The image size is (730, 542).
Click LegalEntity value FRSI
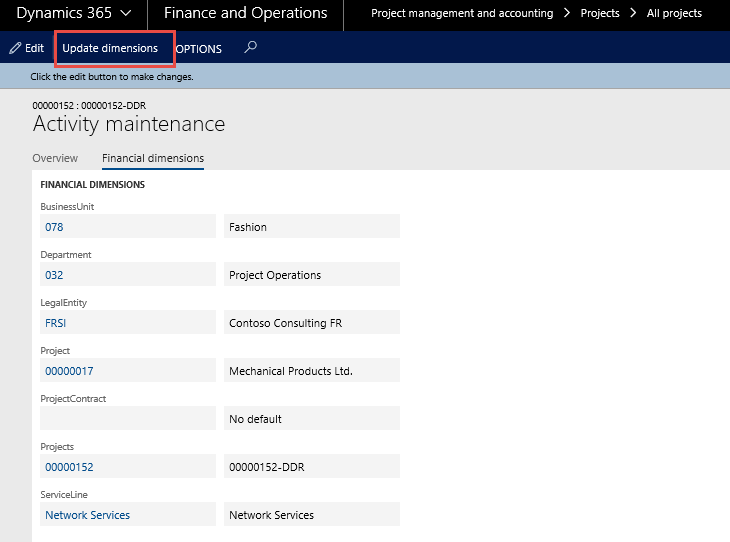(56, 323)
